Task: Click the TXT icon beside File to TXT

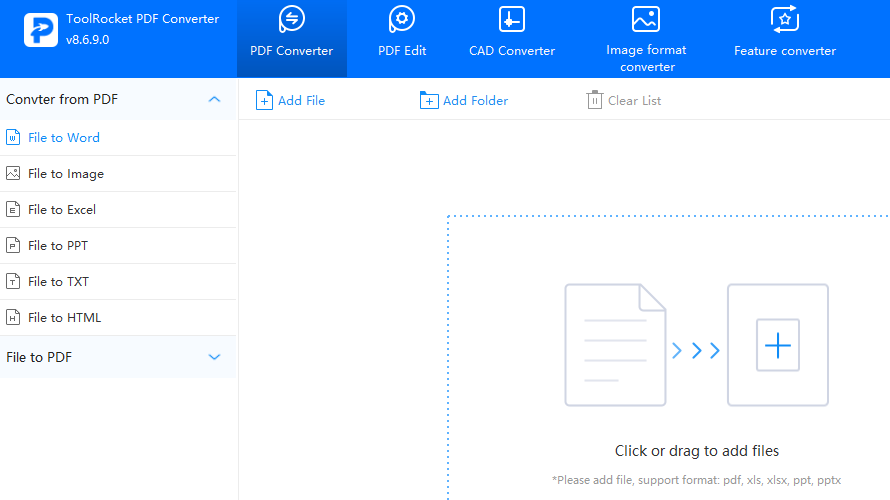Action: point(13,281)
